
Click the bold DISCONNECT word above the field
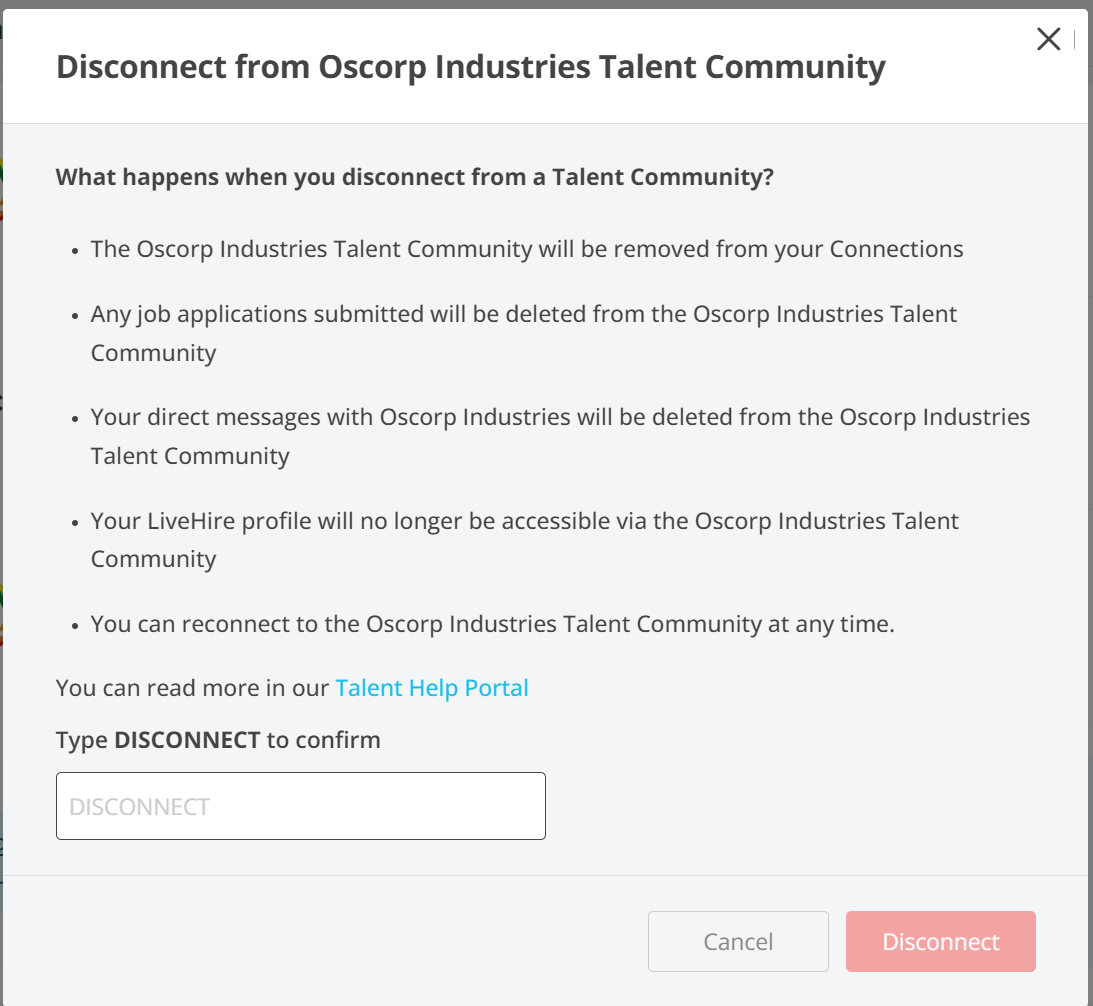(187, 740)
